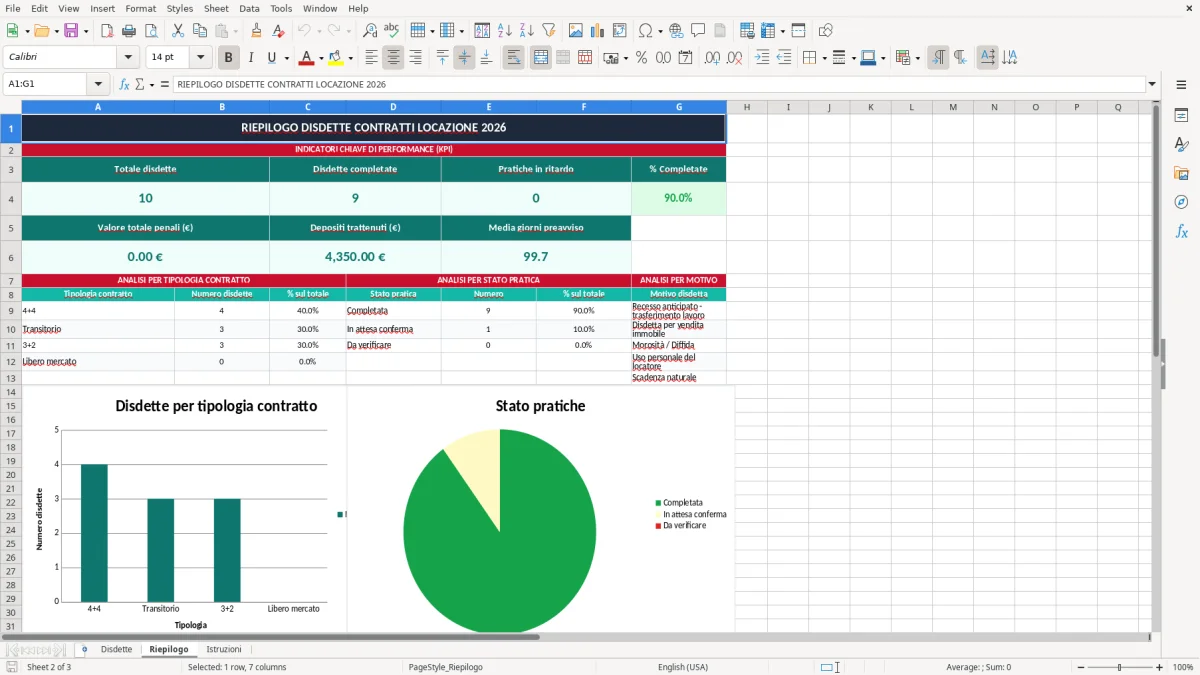
Task: Sort descending
Action: (526, 31)
